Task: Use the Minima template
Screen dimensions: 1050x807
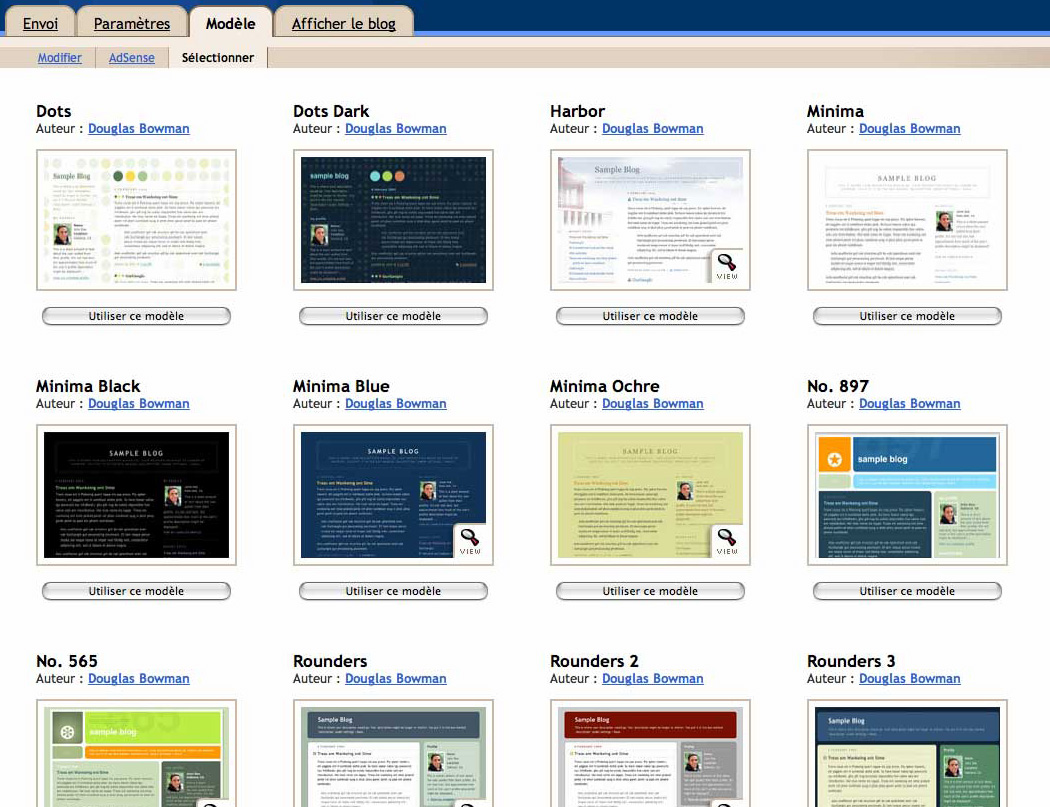Action: pyautogui.click(x=907, y=316)
